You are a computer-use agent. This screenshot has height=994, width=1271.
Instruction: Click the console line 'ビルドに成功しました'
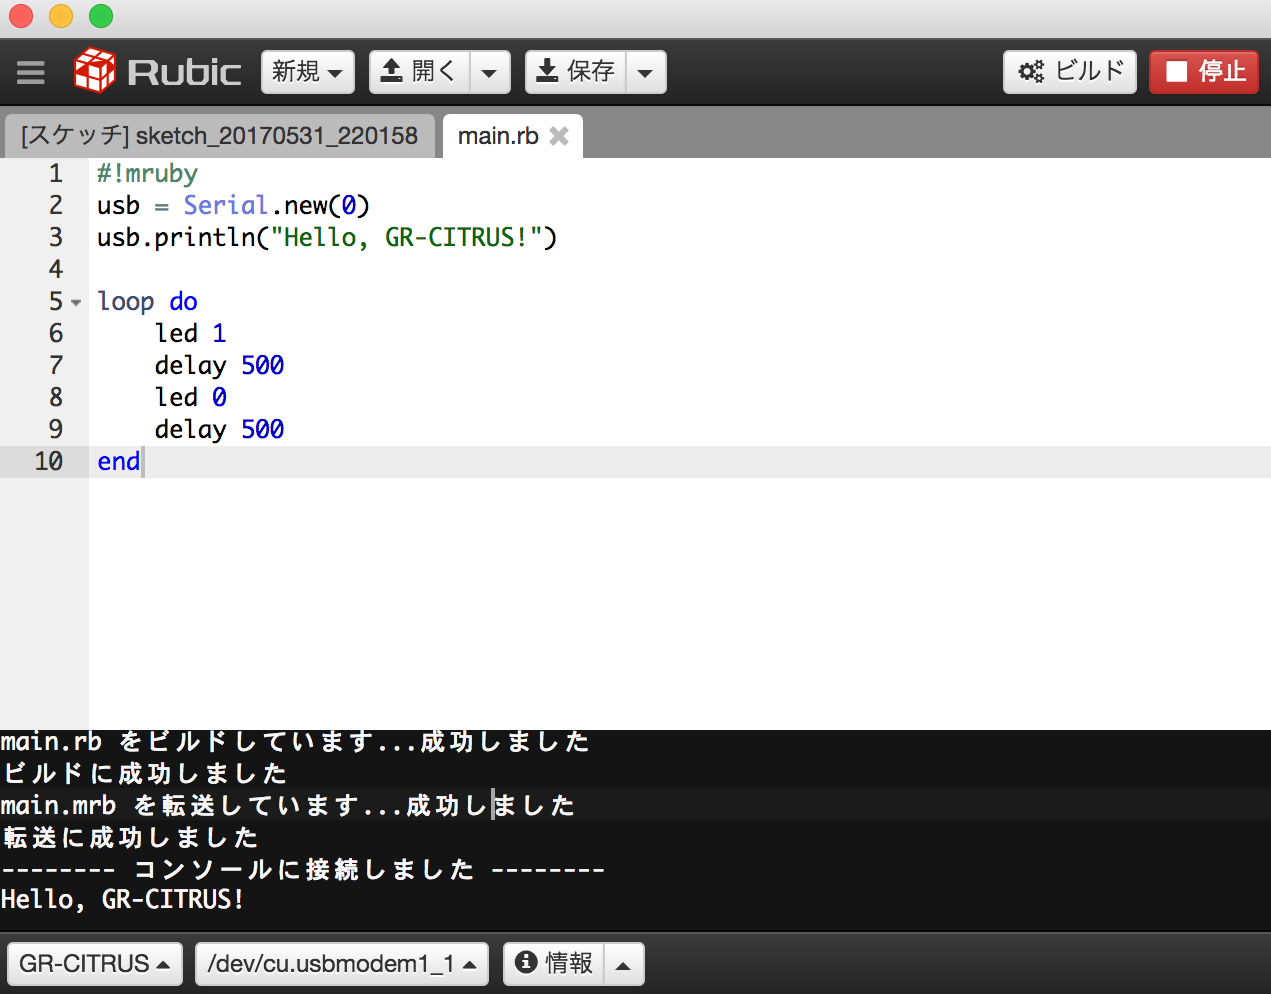tap(145, 773)
